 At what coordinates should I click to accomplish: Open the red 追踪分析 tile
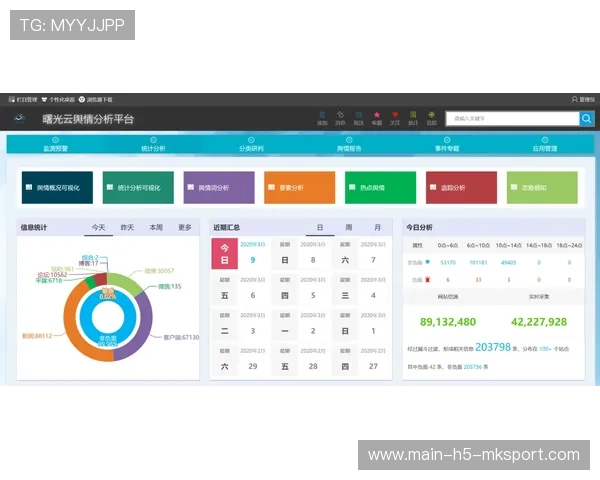(460, 187)
